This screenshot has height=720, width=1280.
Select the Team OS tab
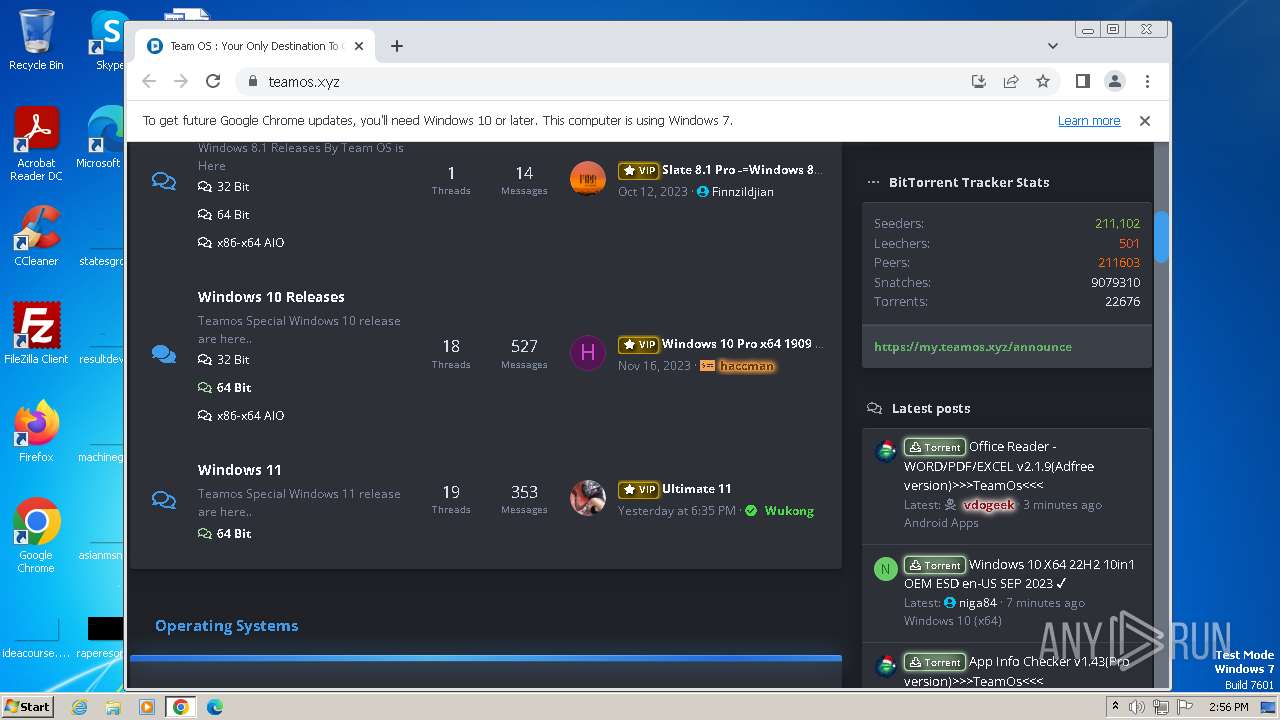point(255,46)
